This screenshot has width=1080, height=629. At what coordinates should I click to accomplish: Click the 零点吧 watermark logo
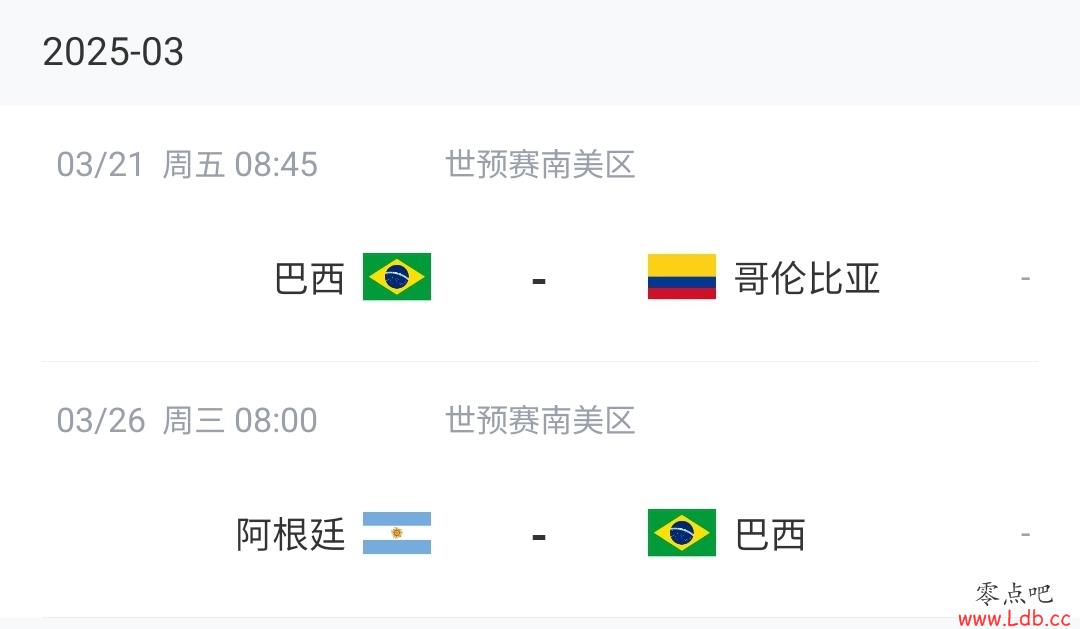tap(1014, 594)
